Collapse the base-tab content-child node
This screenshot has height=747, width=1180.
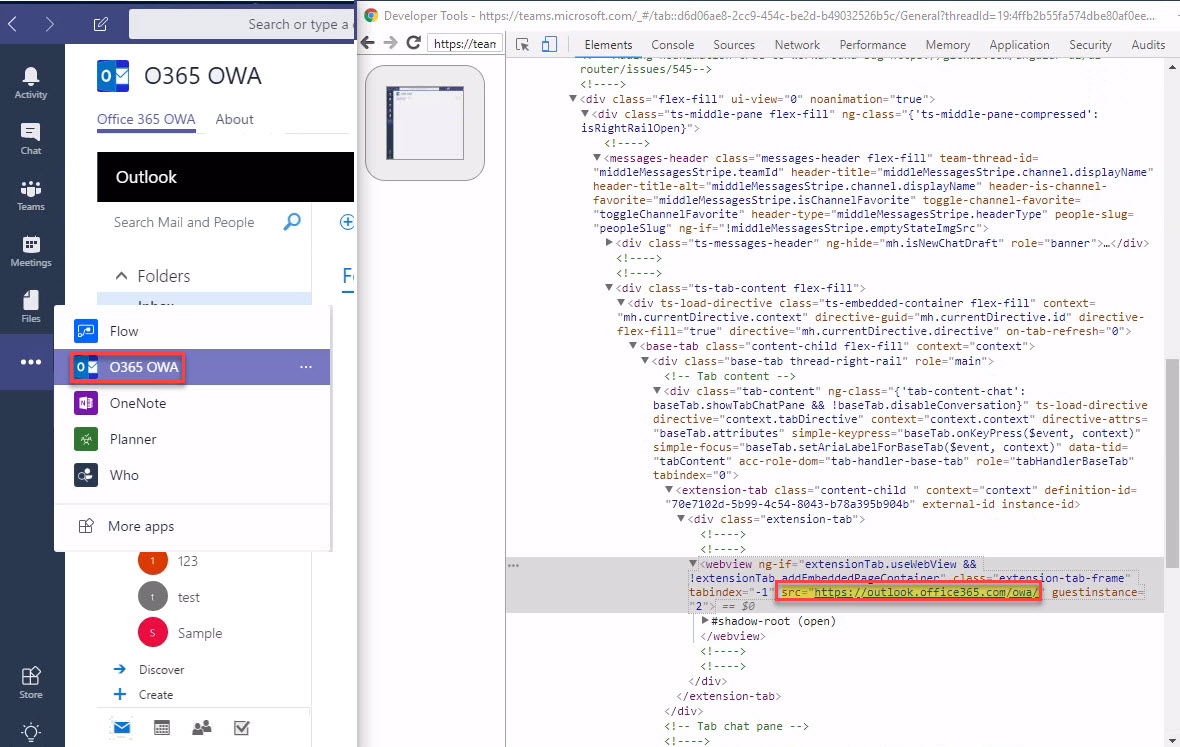click(633, 346)
